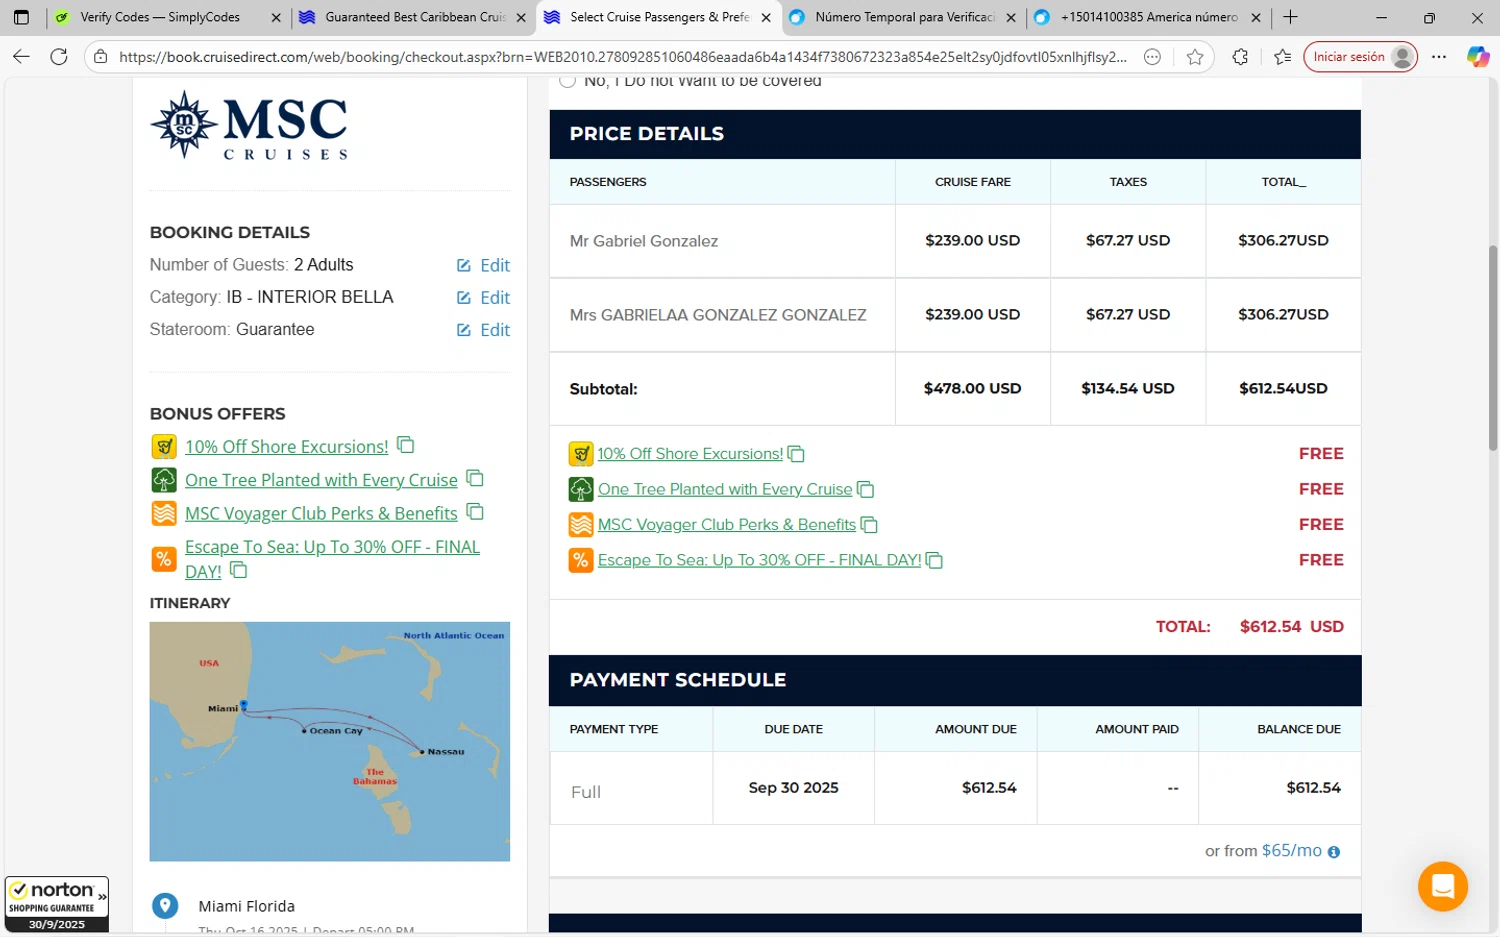Copy 10% Off Shore Excursions in Bonus Offers
The width and height of the screenshot is (1500, 937).
point(406,445)
